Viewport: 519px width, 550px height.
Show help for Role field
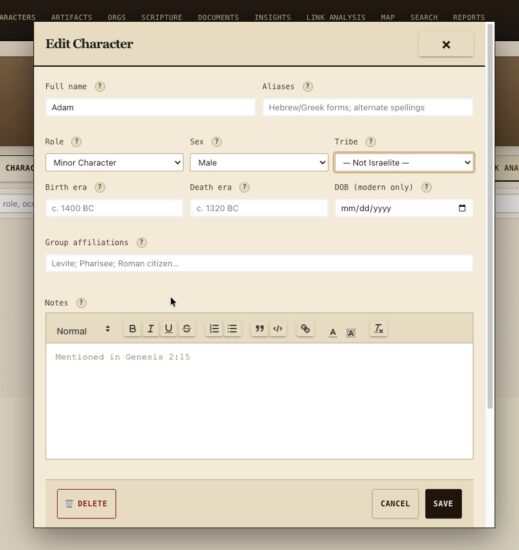tap(76, 142)
